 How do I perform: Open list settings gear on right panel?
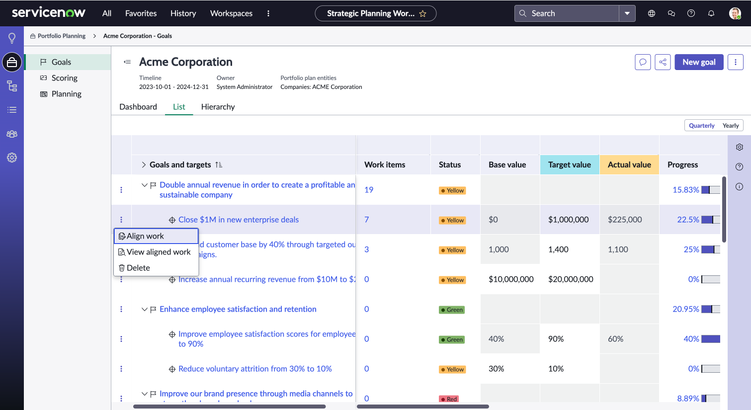coord(740,147)
